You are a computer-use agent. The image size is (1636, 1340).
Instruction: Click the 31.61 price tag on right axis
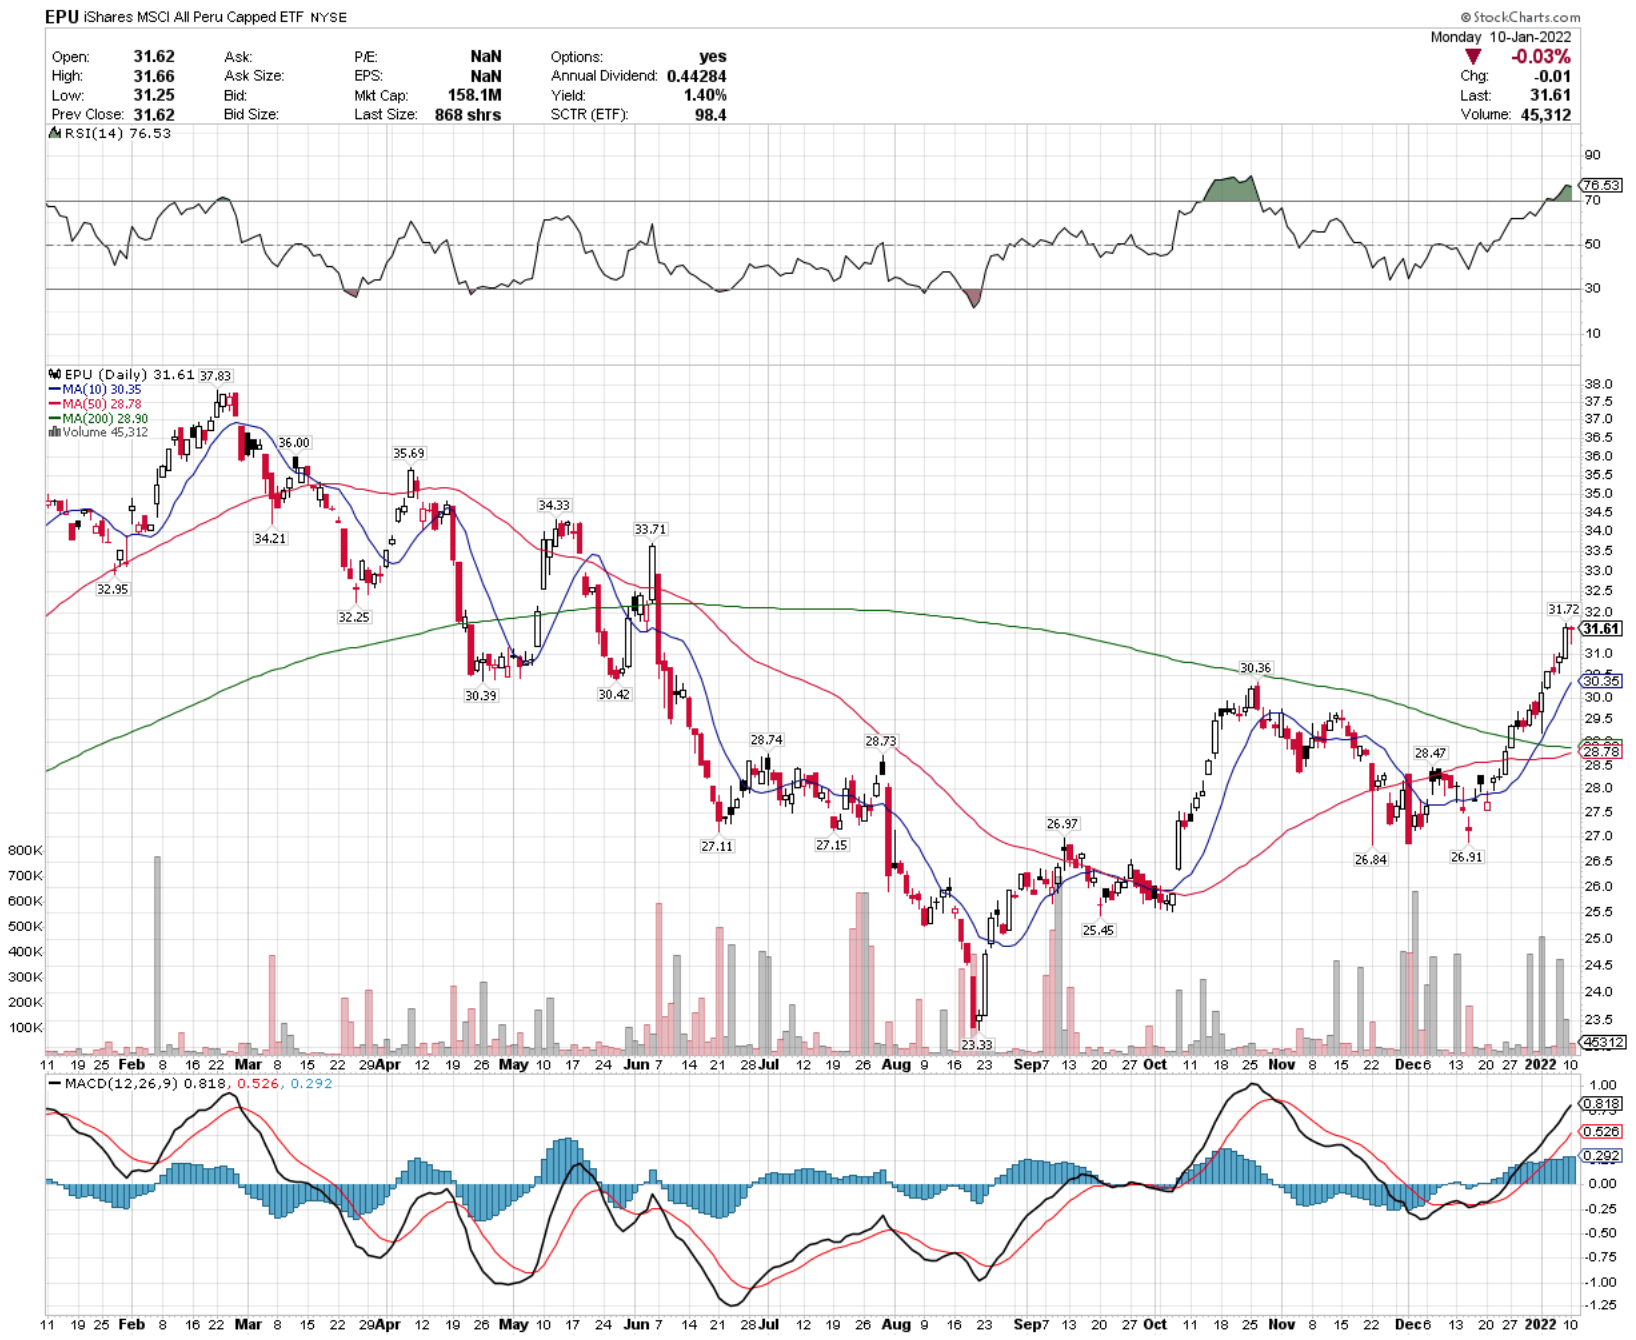click(1601, 629)
